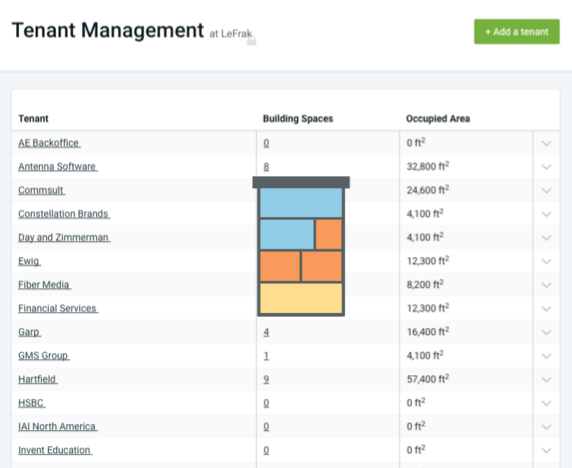Image resolution: width=572 pixels, height=468 pixels.
Task: Open the Invent Education tenant link
Action: pyautogui.click(x=55, y=450)
